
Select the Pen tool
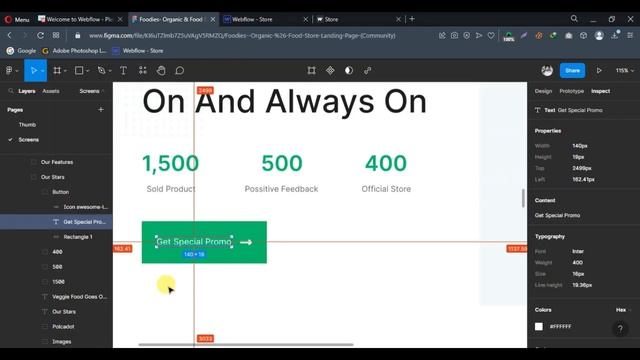101,71
